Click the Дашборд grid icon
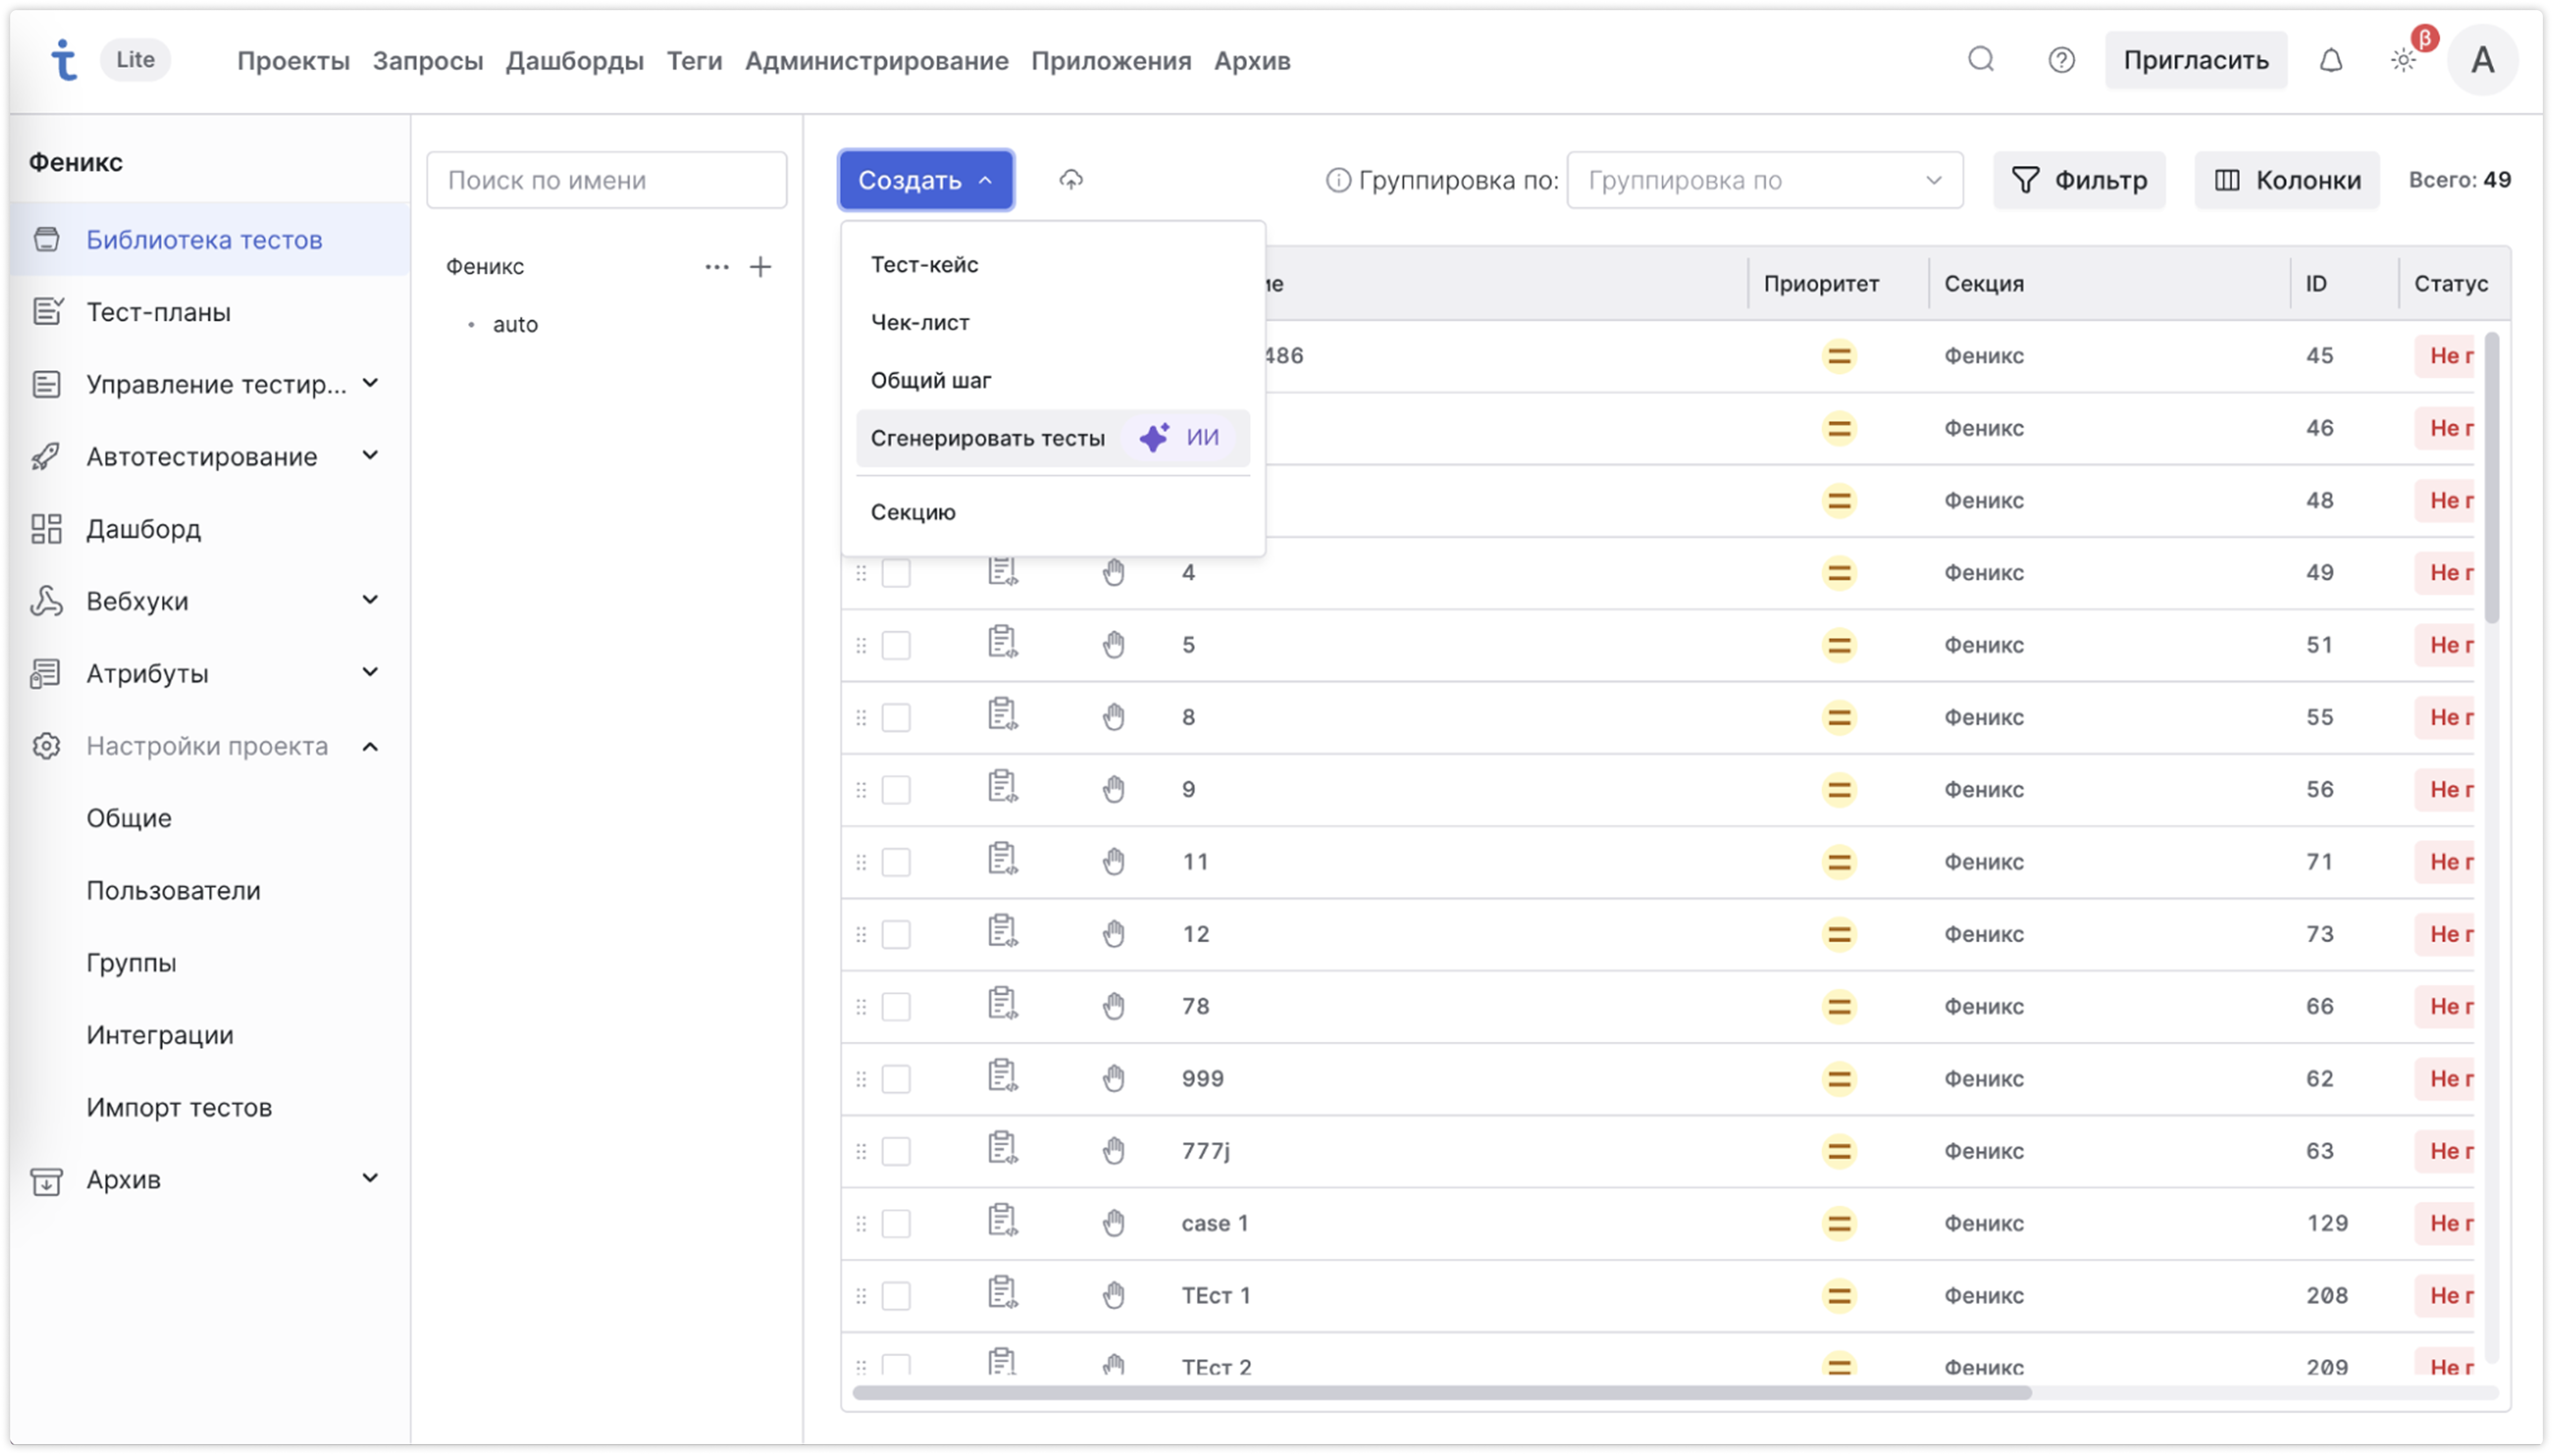This screenshot has width=2553, height=1456. click(46, 528)
